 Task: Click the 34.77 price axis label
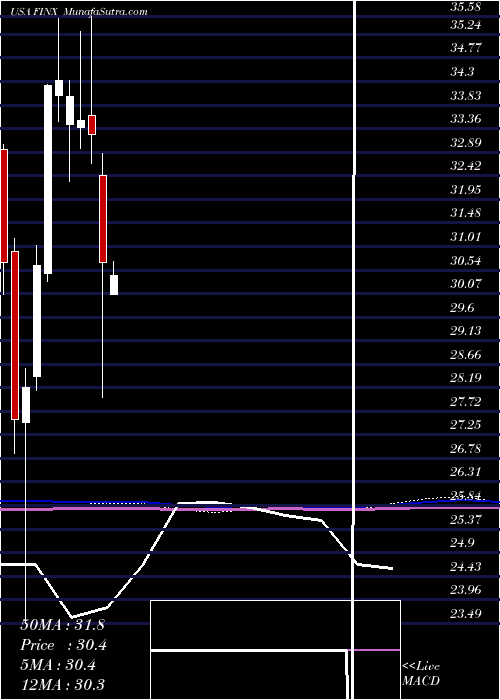click(465, 48)
